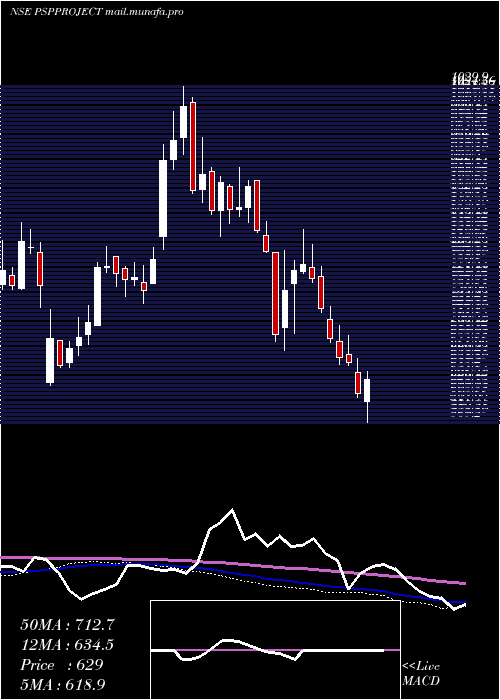Image resolution: width=500 pixels, height=700 pixels.
Task: Click the 5MA : 618.9 value
Action: (x=64, y=685)
